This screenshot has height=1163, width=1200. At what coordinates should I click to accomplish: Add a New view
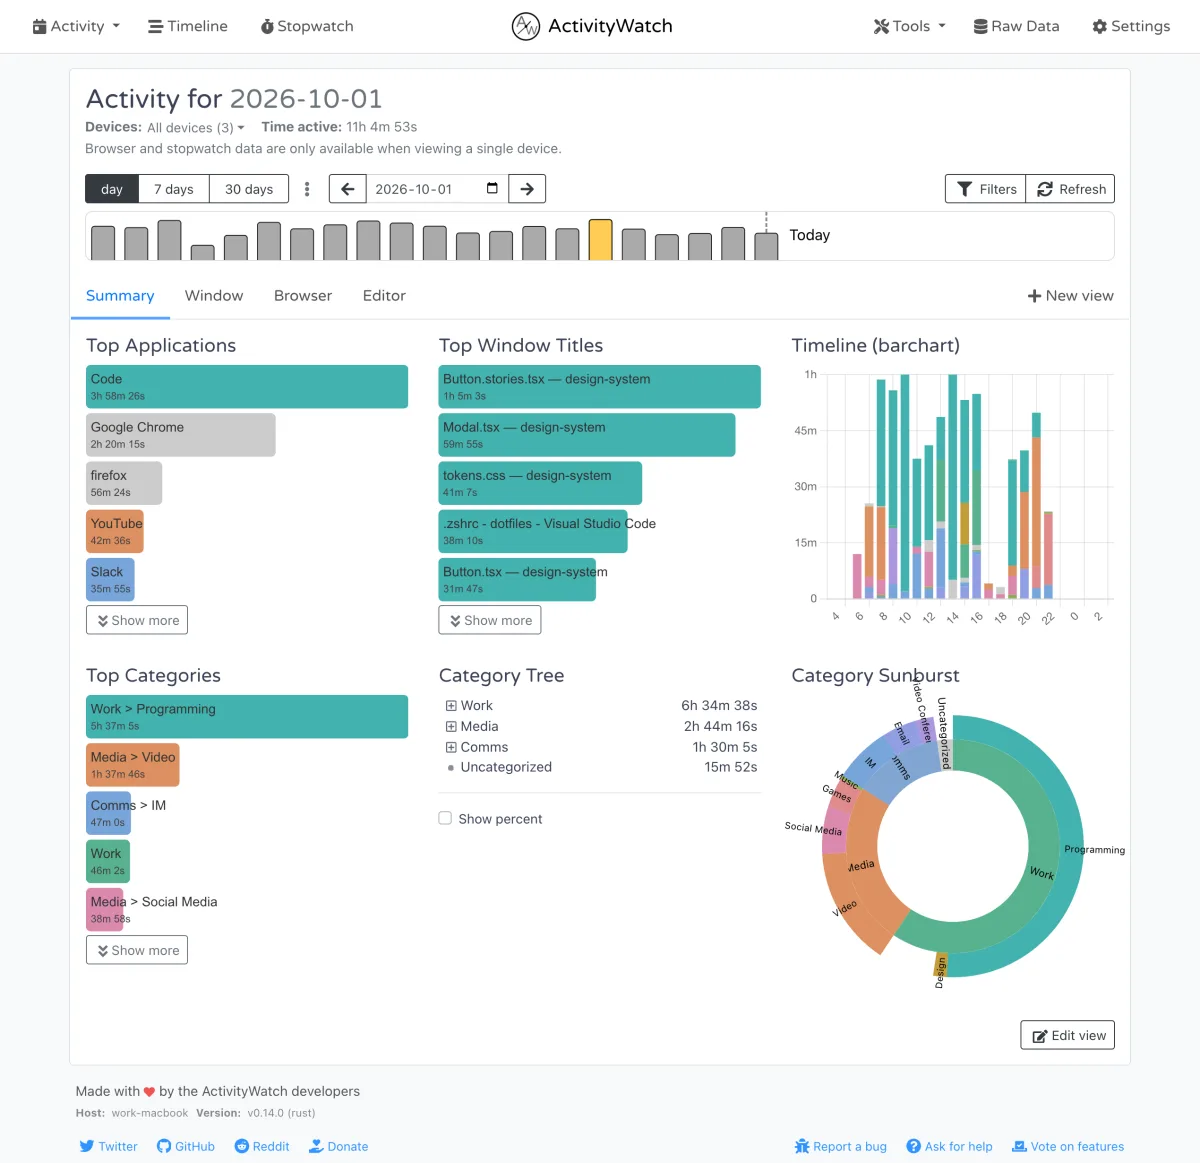coord(1070,296)
